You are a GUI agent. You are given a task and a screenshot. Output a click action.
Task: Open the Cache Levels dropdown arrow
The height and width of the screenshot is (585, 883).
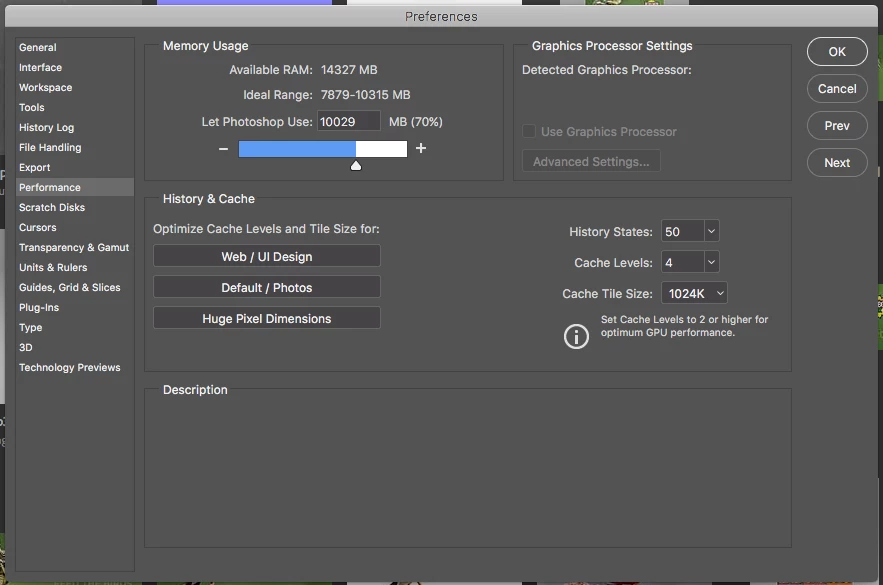(x=711, y=262)
